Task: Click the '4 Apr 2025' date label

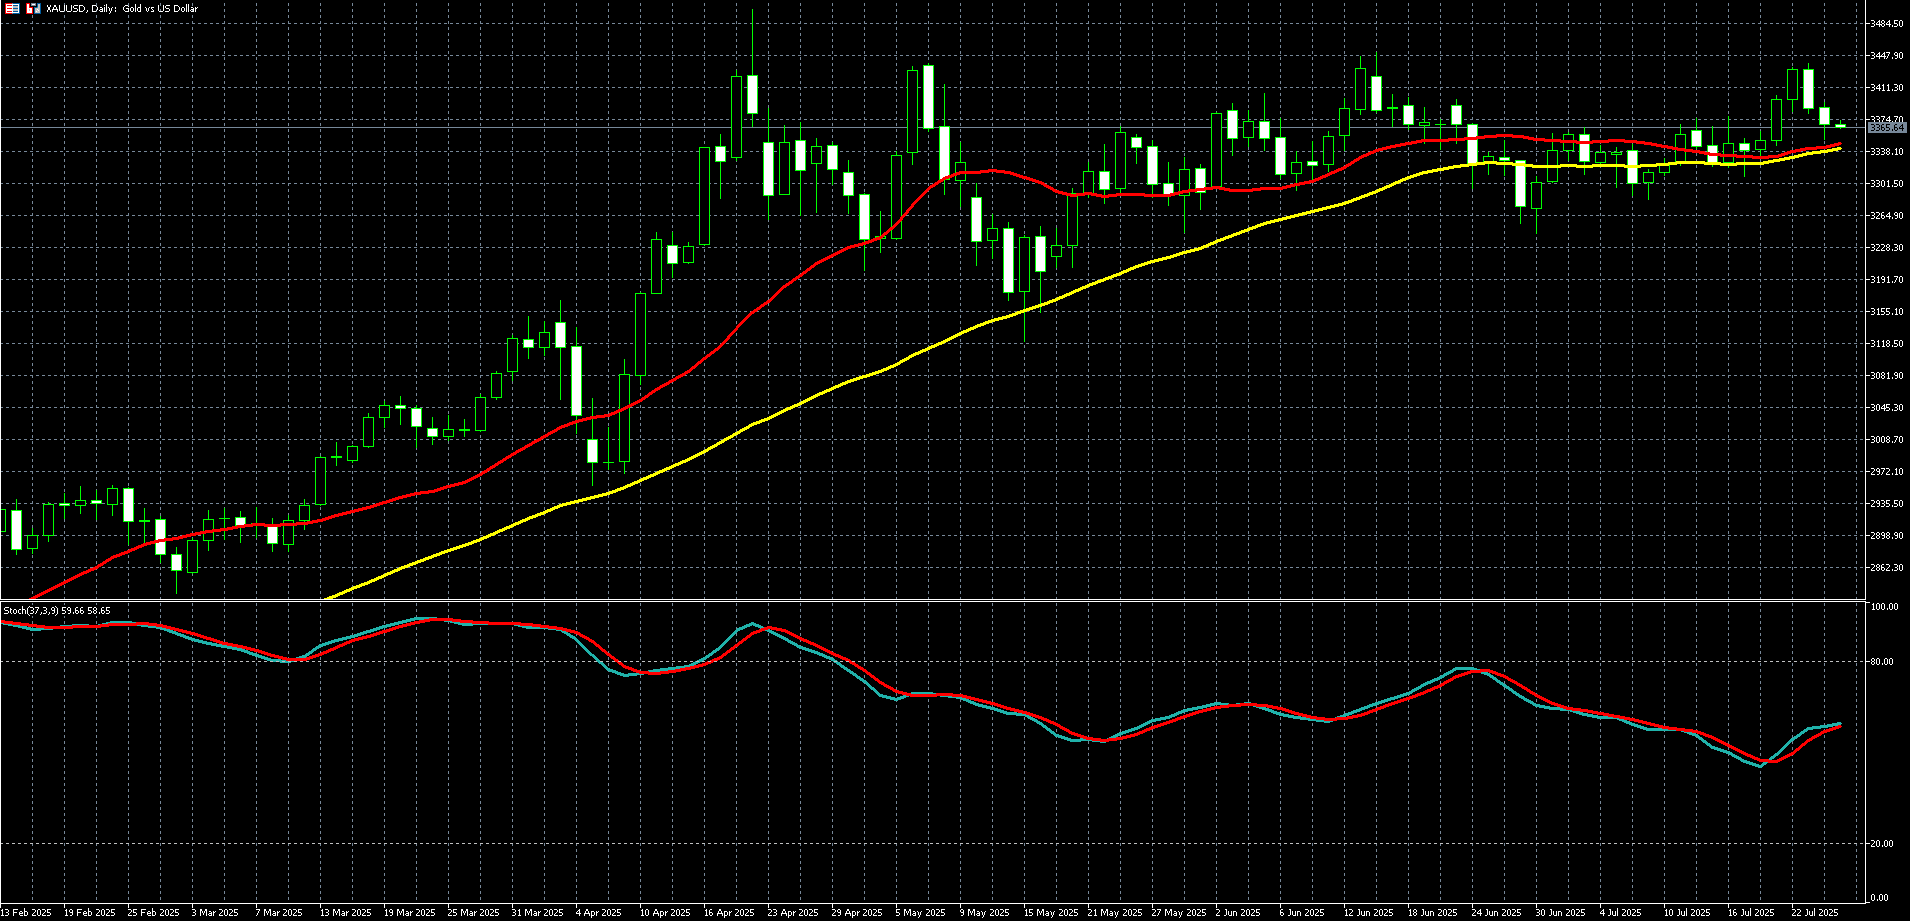Action: pyautogui.click(x=600, y=913)
